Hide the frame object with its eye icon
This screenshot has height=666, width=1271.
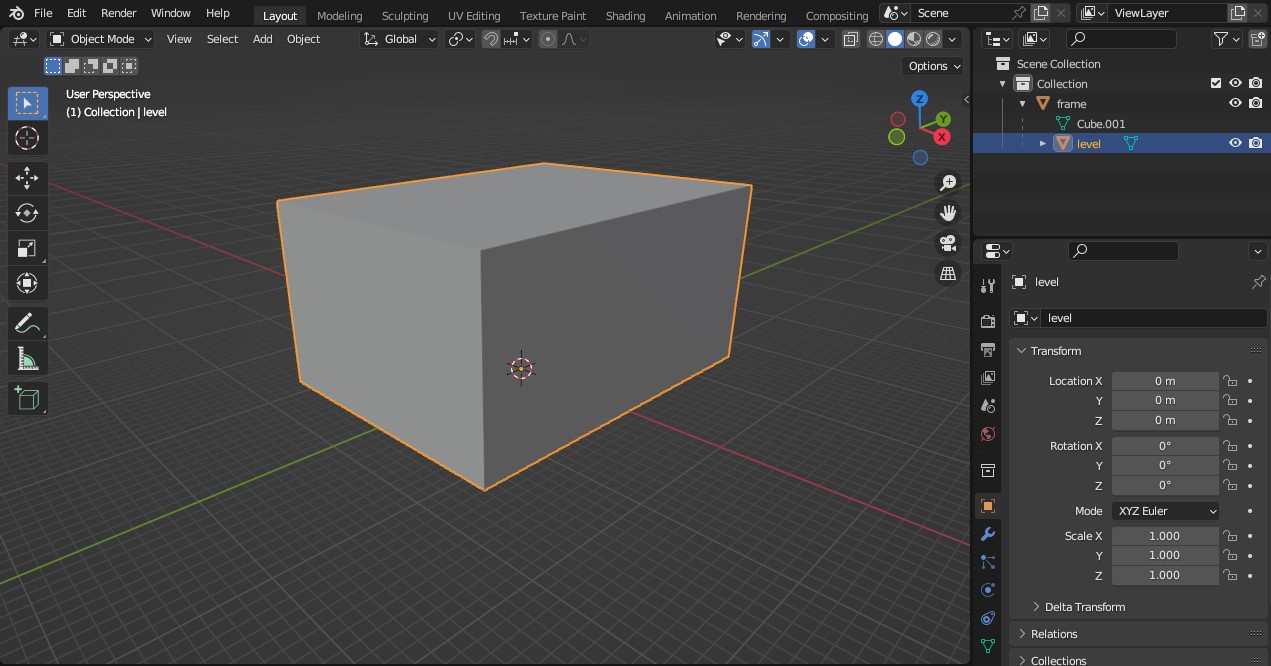(1236, 103)
